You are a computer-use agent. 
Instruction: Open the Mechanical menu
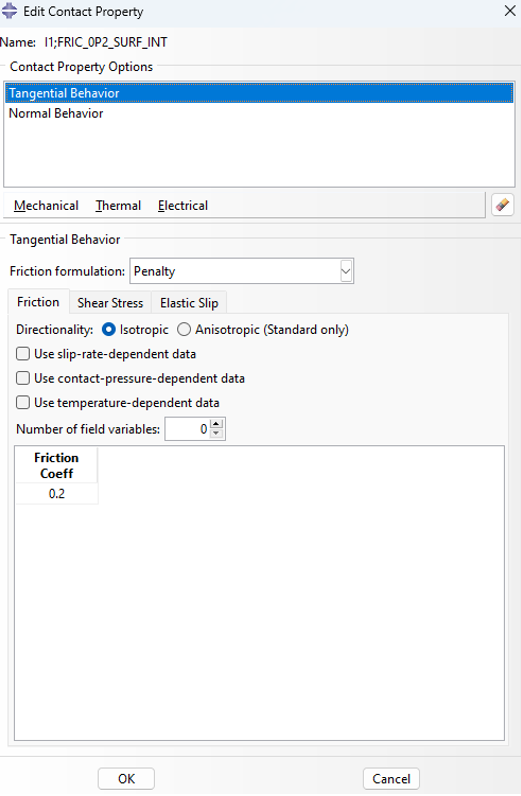pyautogui.click(x=46, y=206)
